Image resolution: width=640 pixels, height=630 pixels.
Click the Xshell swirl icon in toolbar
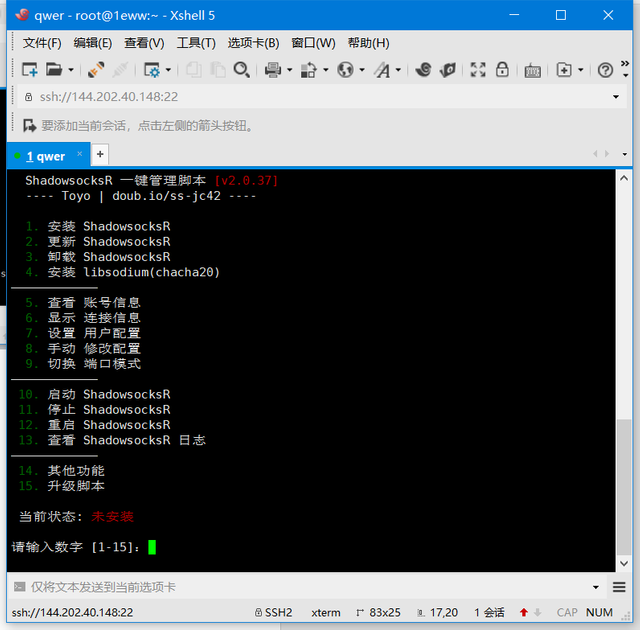[423, 70]
